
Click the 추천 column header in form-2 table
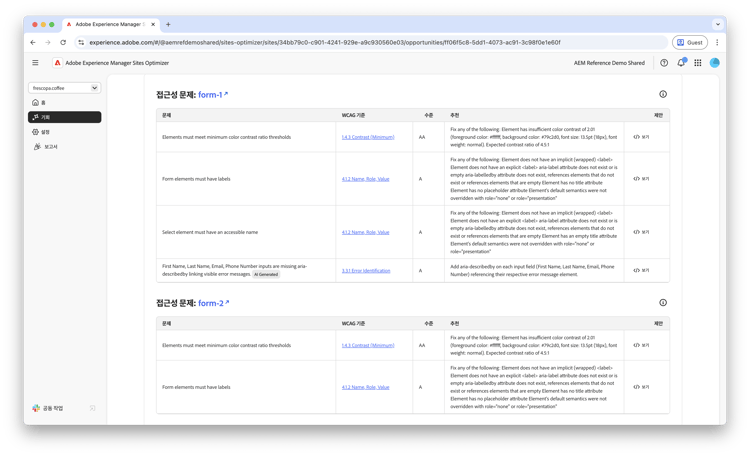pyautogui.click(x=454, y=324)
